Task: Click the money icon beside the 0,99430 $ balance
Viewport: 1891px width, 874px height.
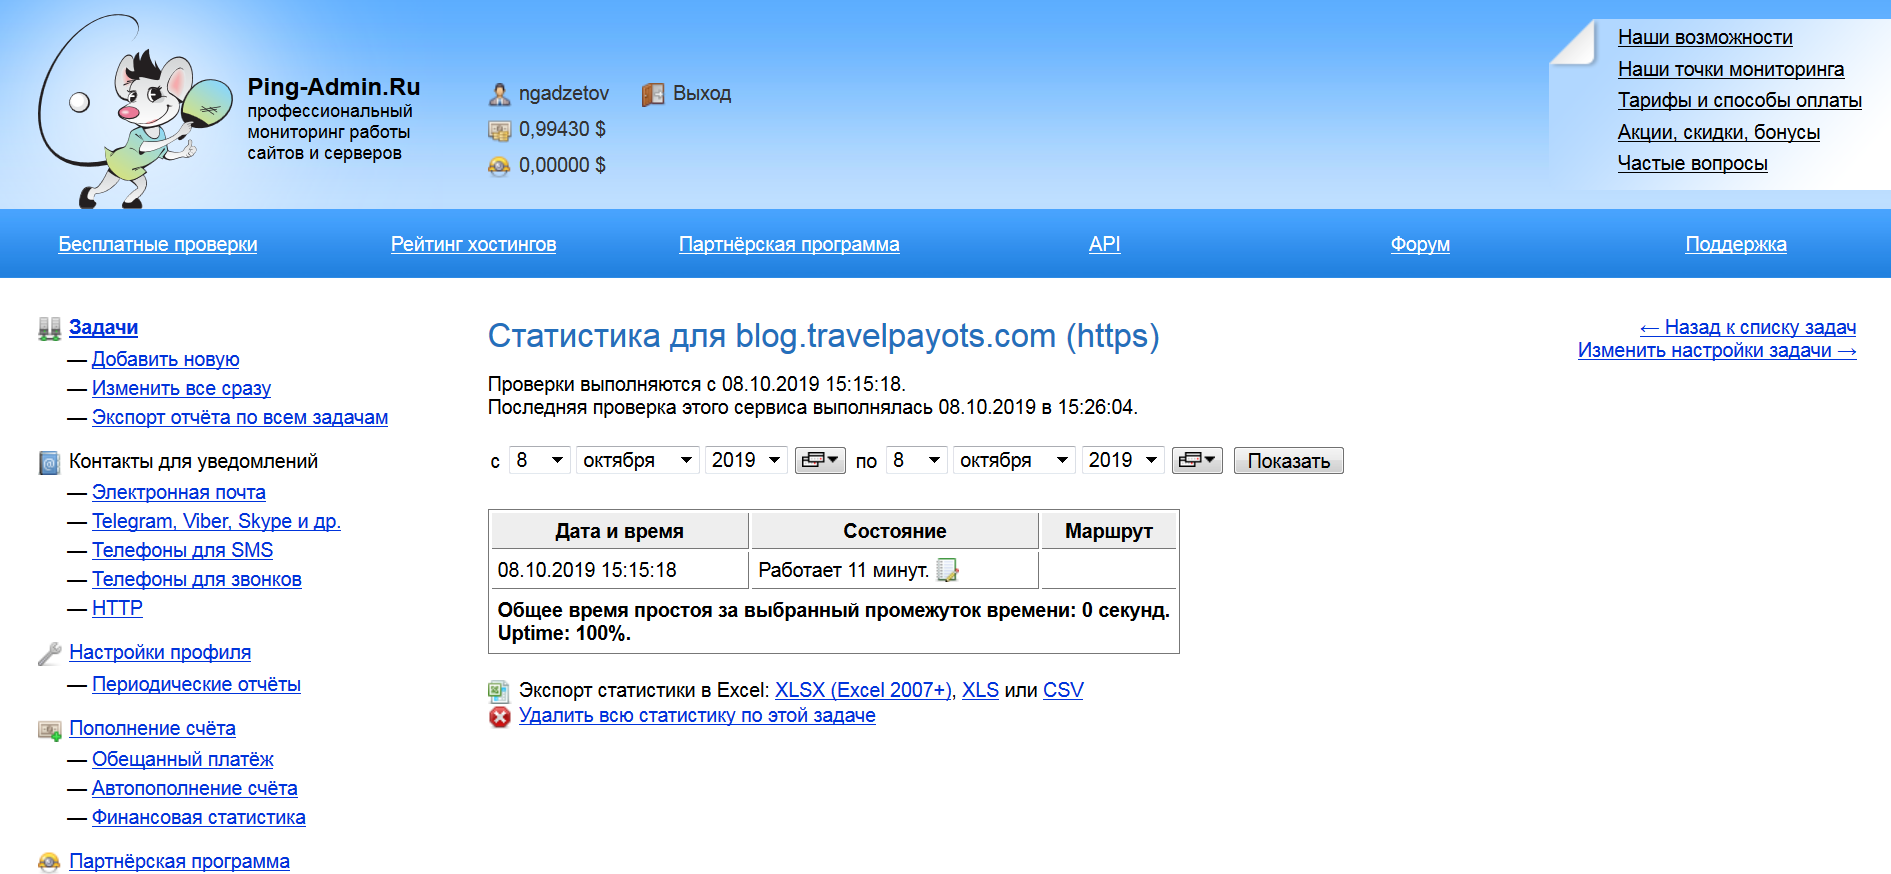Action: pyautogui.click(x=499, y=130)
